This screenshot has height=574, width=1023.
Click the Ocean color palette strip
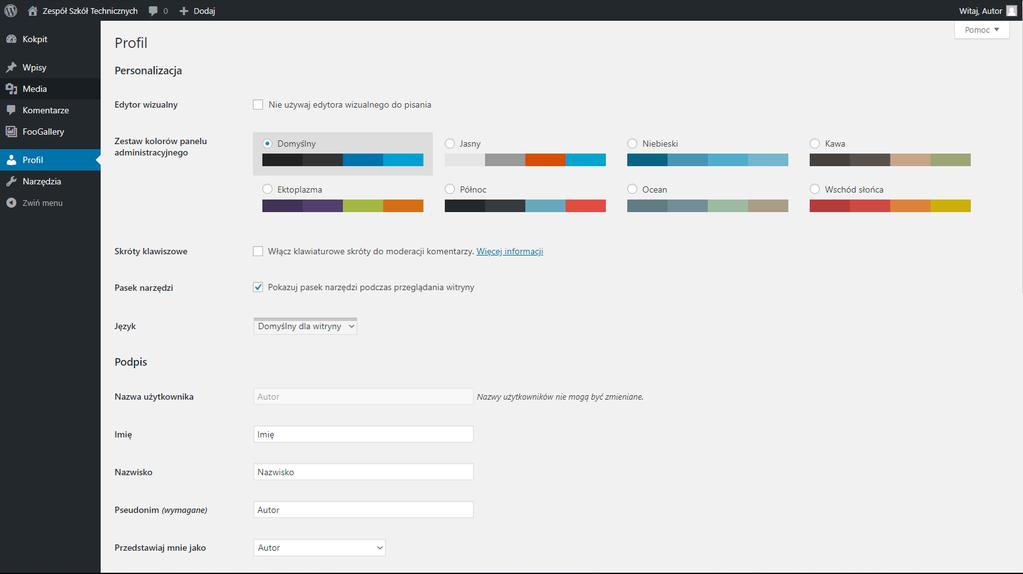(707, 206)
